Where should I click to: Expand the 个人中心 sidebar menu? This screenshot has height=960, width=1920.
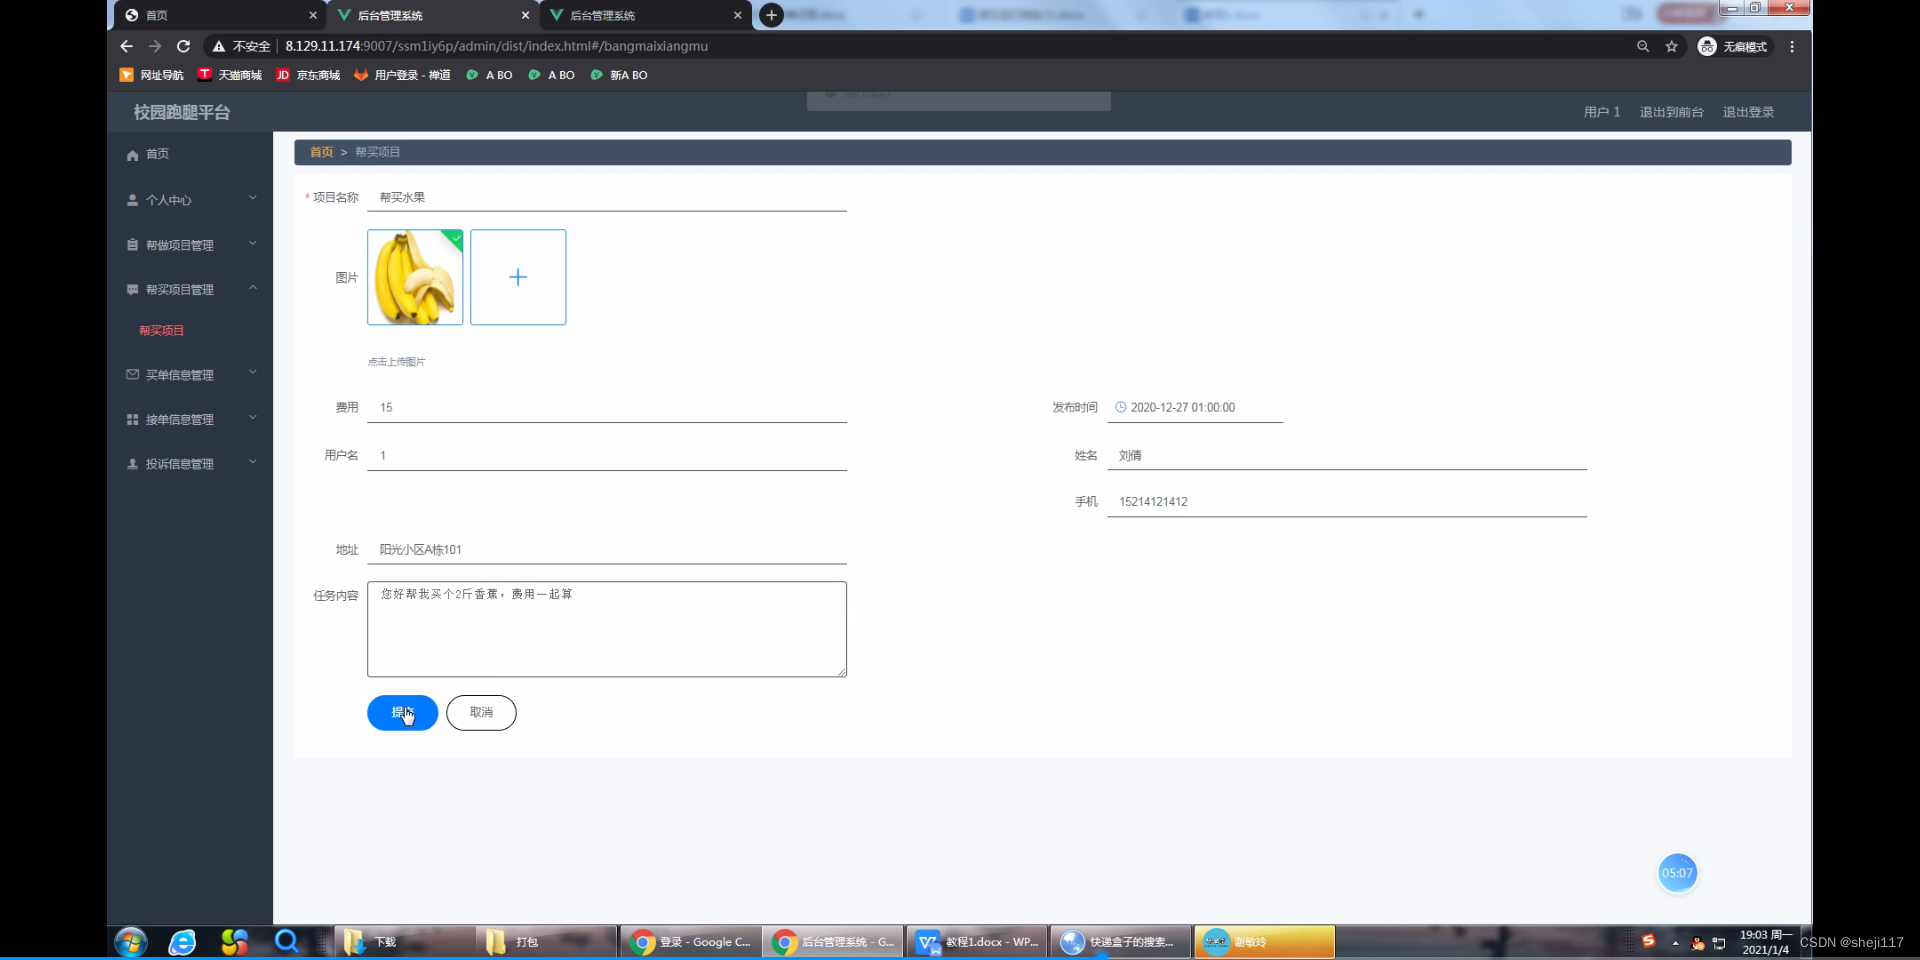click(x=190, y=200)
